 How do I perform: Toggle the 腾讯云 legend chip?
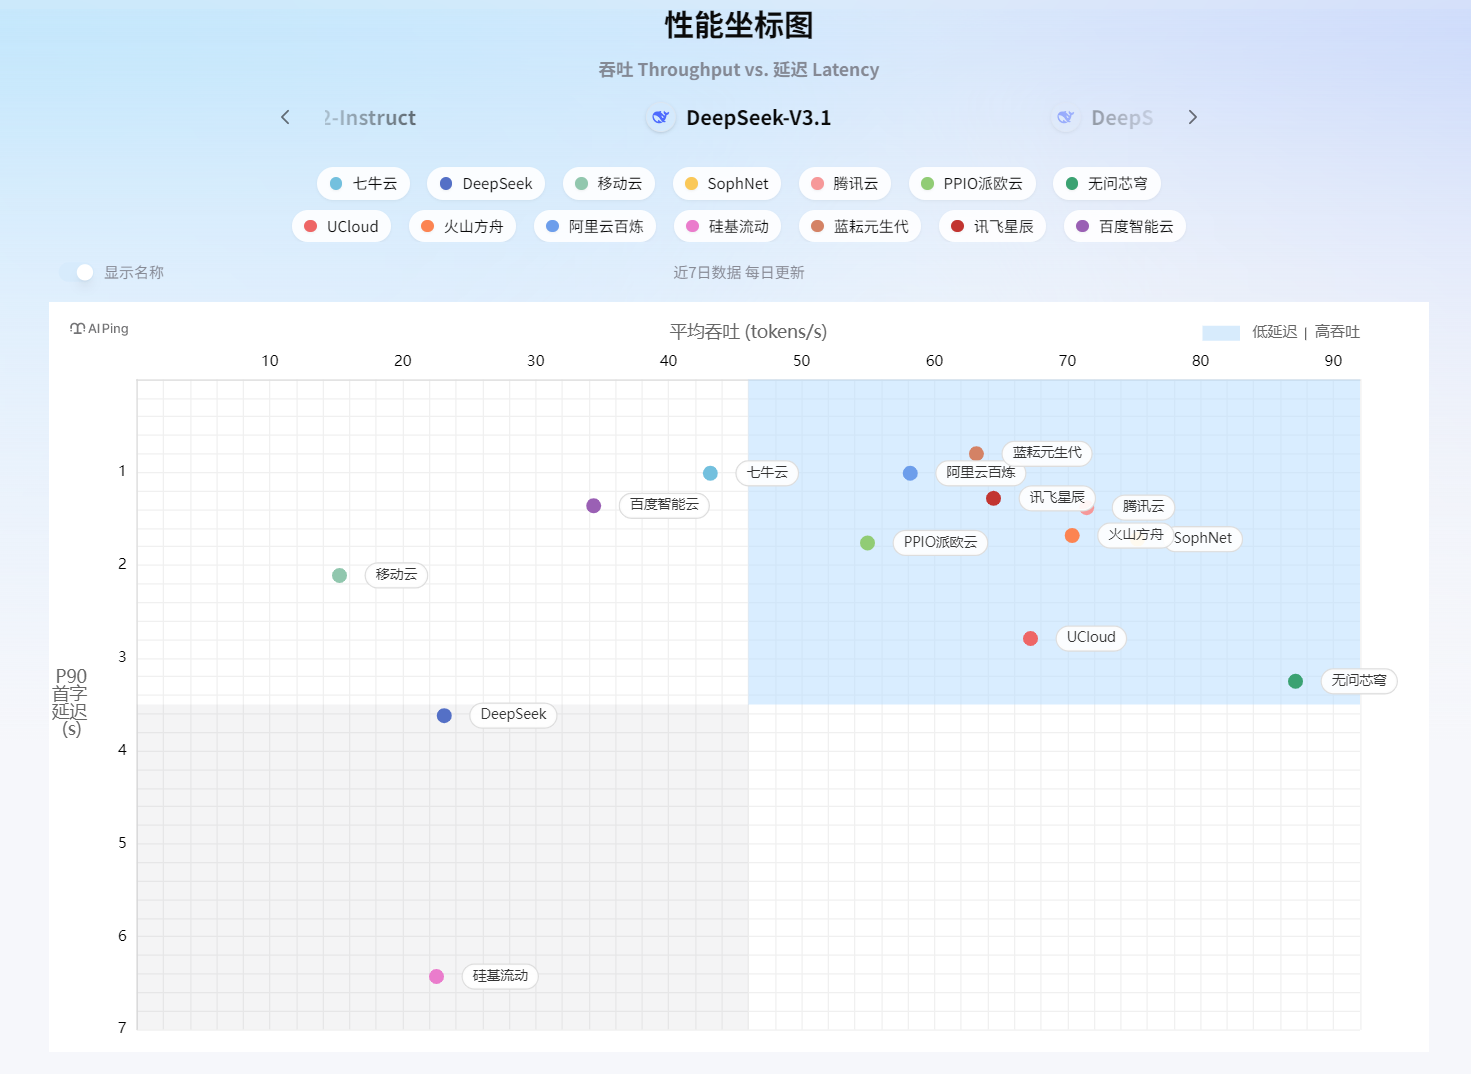pyautogui.click(x=844, y=184)
